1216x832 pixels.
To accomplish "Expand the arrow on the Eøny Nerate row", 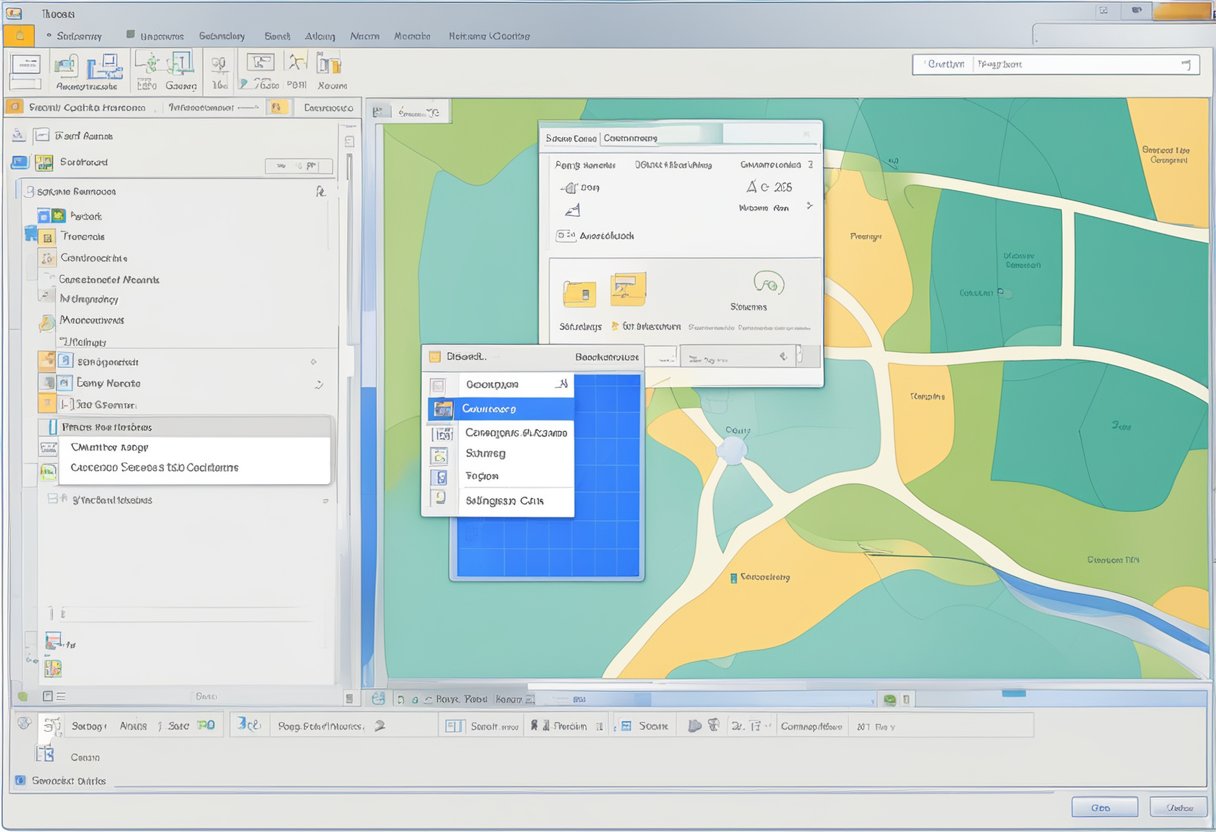I will pos(319,384).
